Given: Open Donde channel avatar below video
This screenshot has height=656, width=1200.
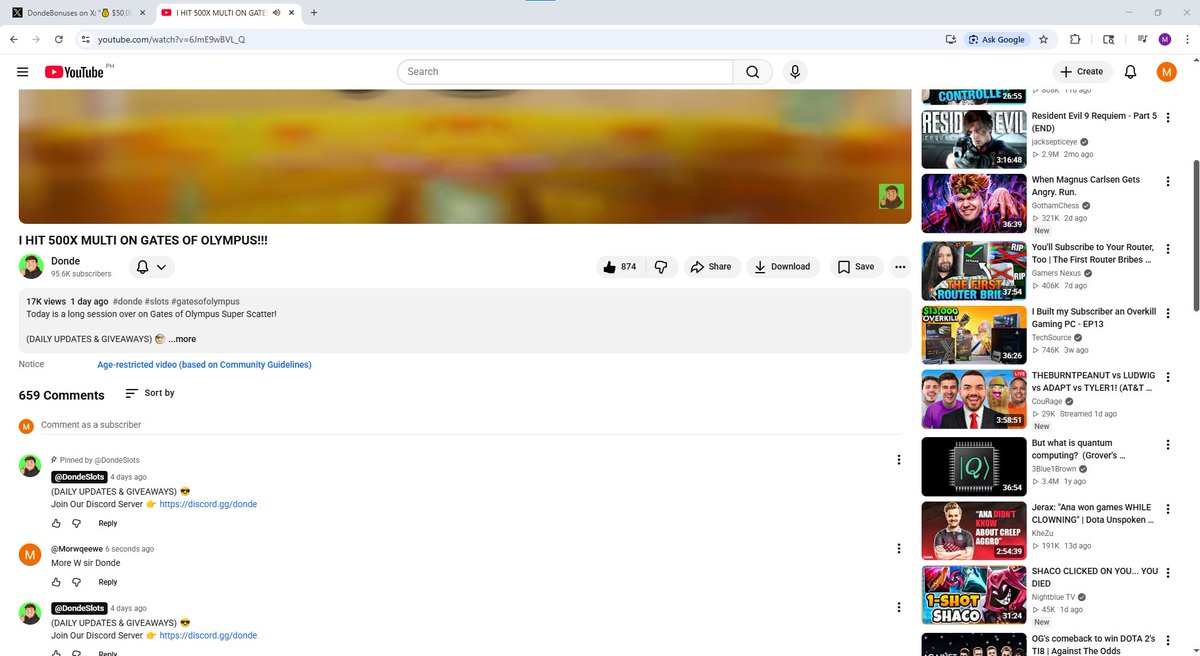Looking at the screenshot, I should 31,266.
